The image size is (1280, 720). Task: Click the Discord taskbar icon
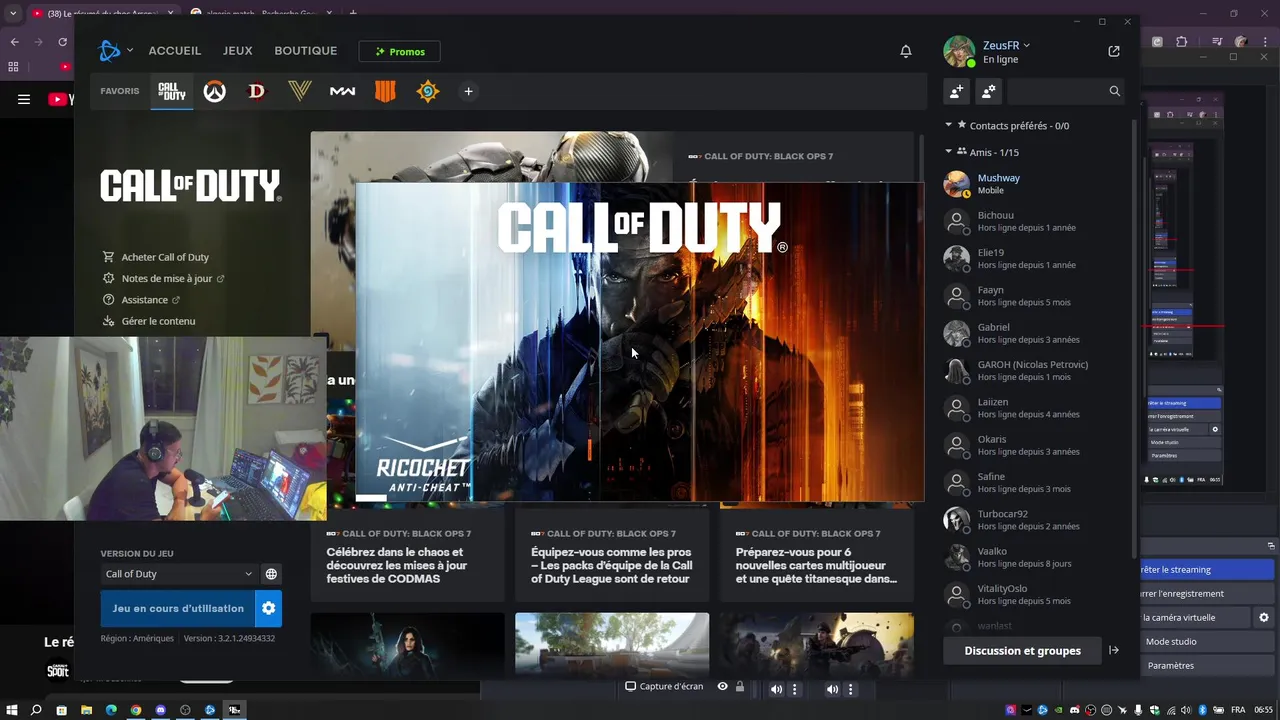(x=160, y=710)
